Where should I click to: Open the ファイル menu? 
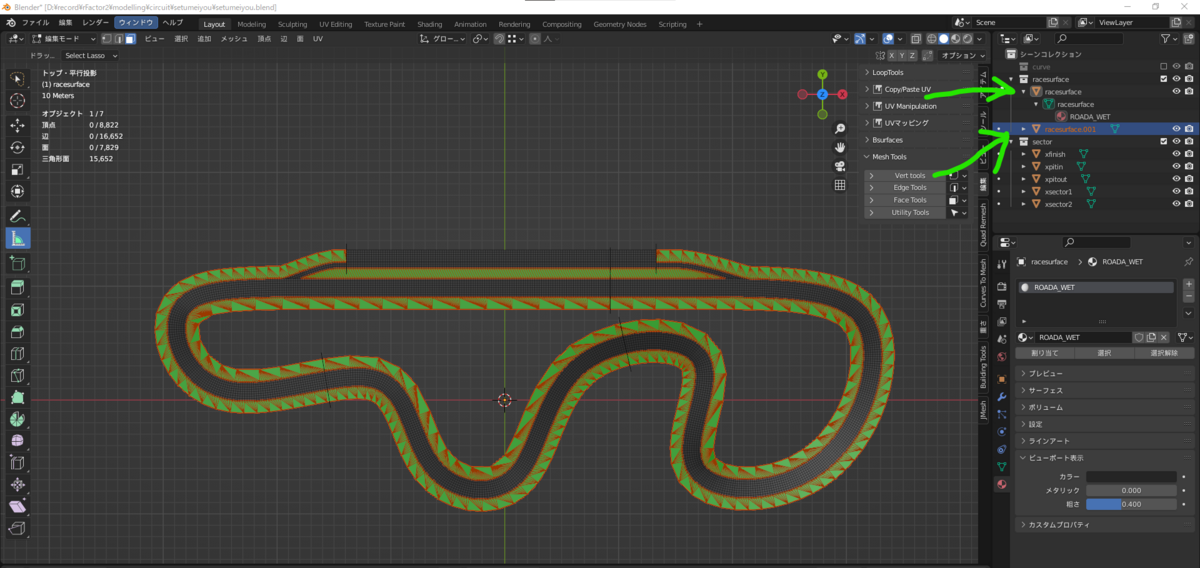pyautogui.click(x=34, y=22)
